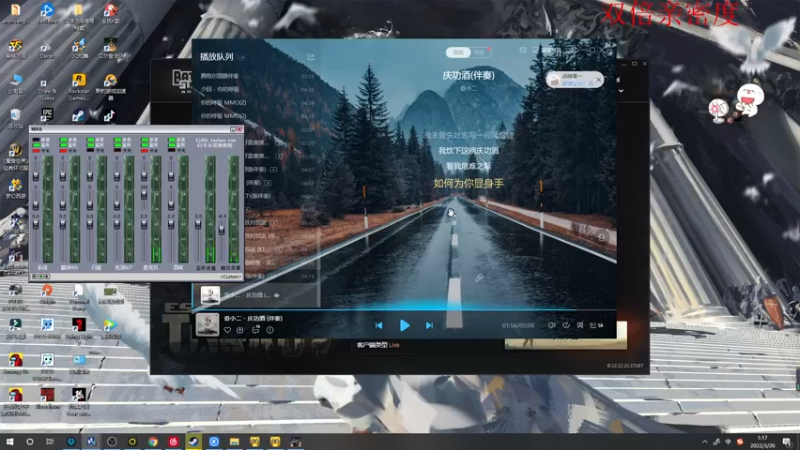Close the notification bubble with its X
This screenshot has width=800, height=450.
pyautogui.click(x=598, y=80)
